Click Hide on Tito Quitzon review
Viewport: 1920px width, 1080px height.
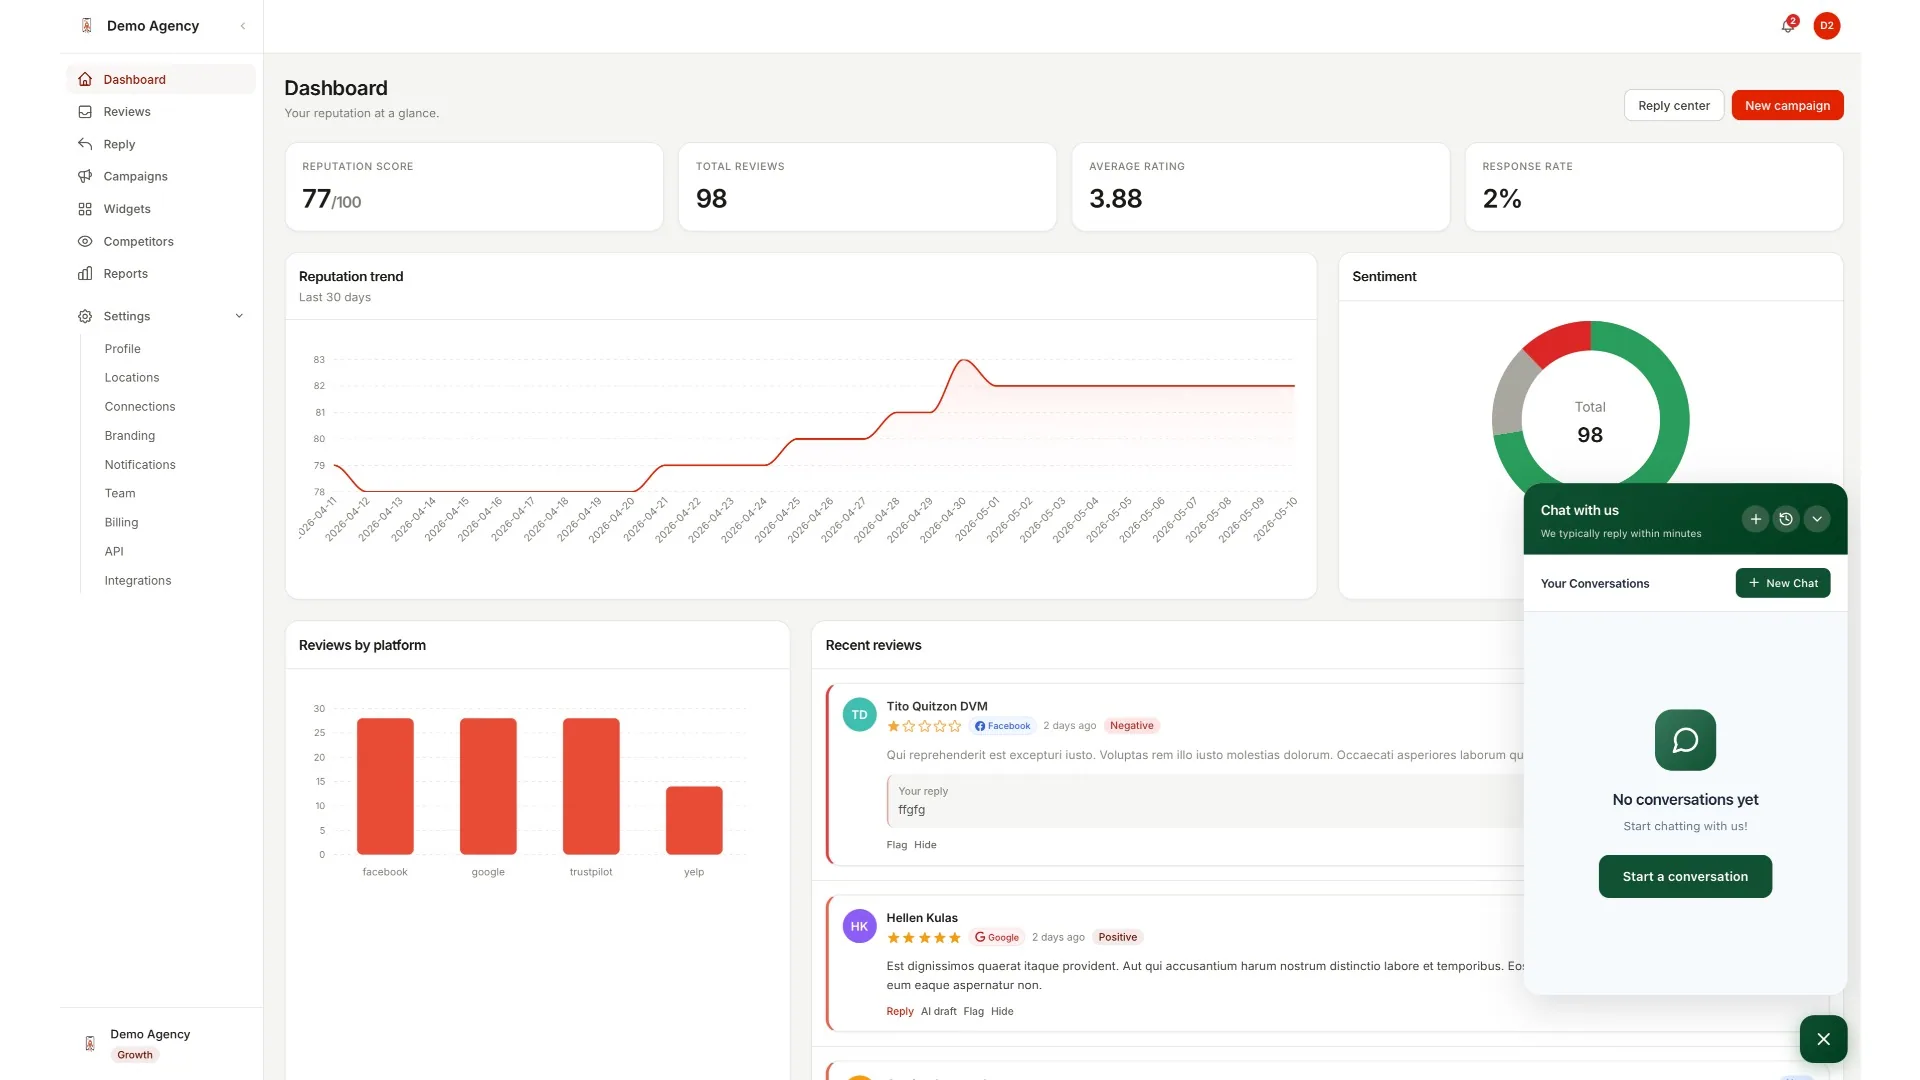pyautogui.click(x=925, y=845)
